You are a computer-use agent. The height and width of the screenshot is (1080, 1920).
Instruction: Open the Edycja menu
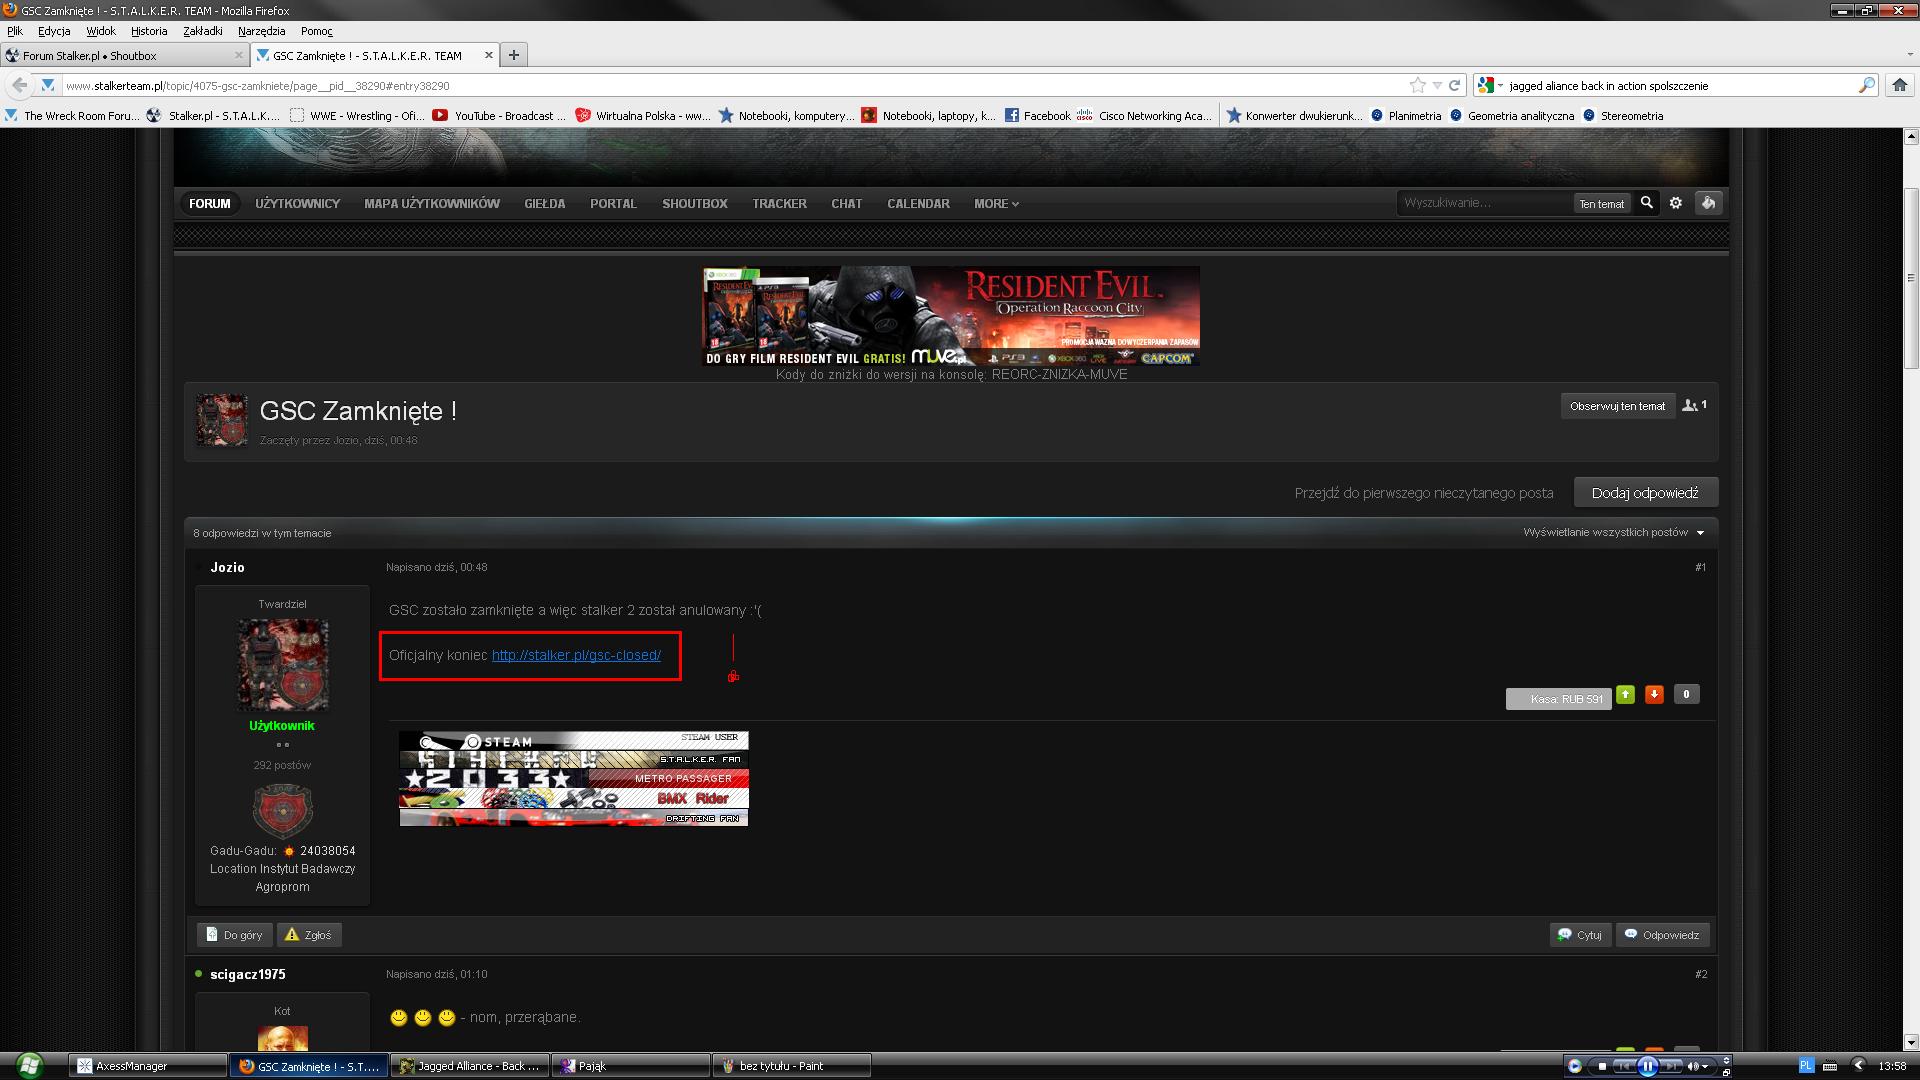[54, 31]
